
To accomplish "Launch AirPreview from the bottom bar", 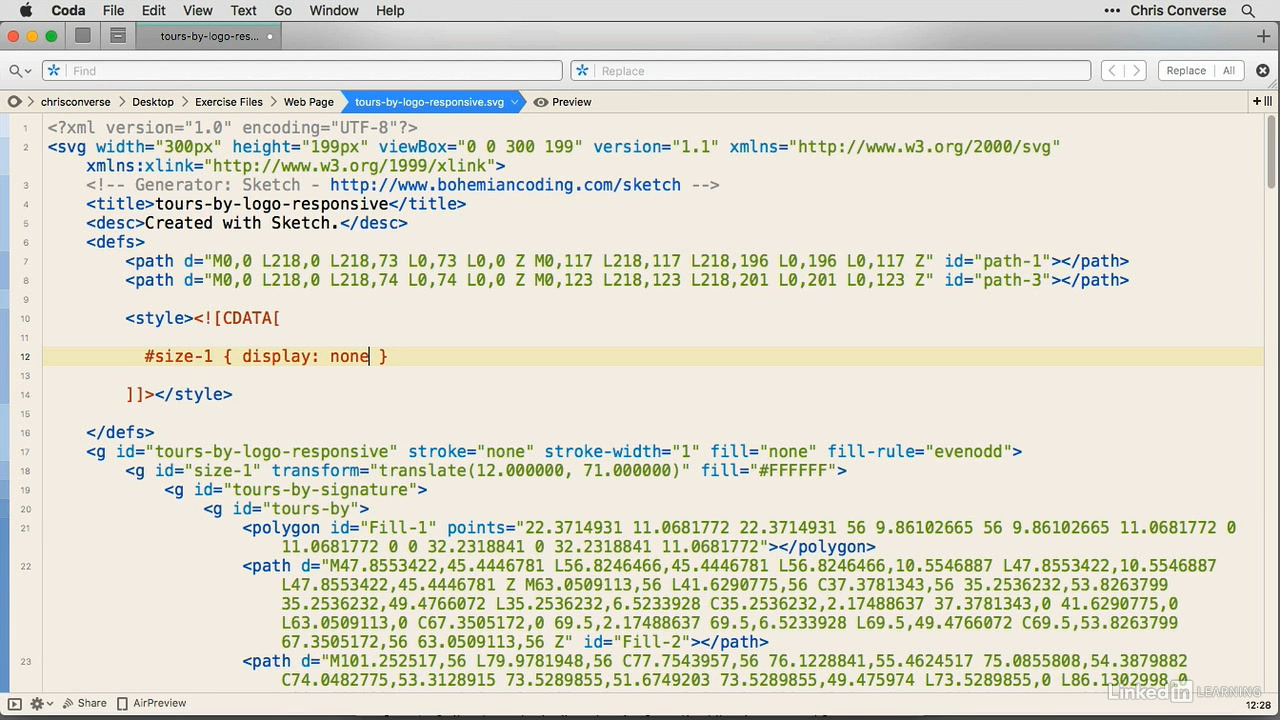I will coord(152,703).
